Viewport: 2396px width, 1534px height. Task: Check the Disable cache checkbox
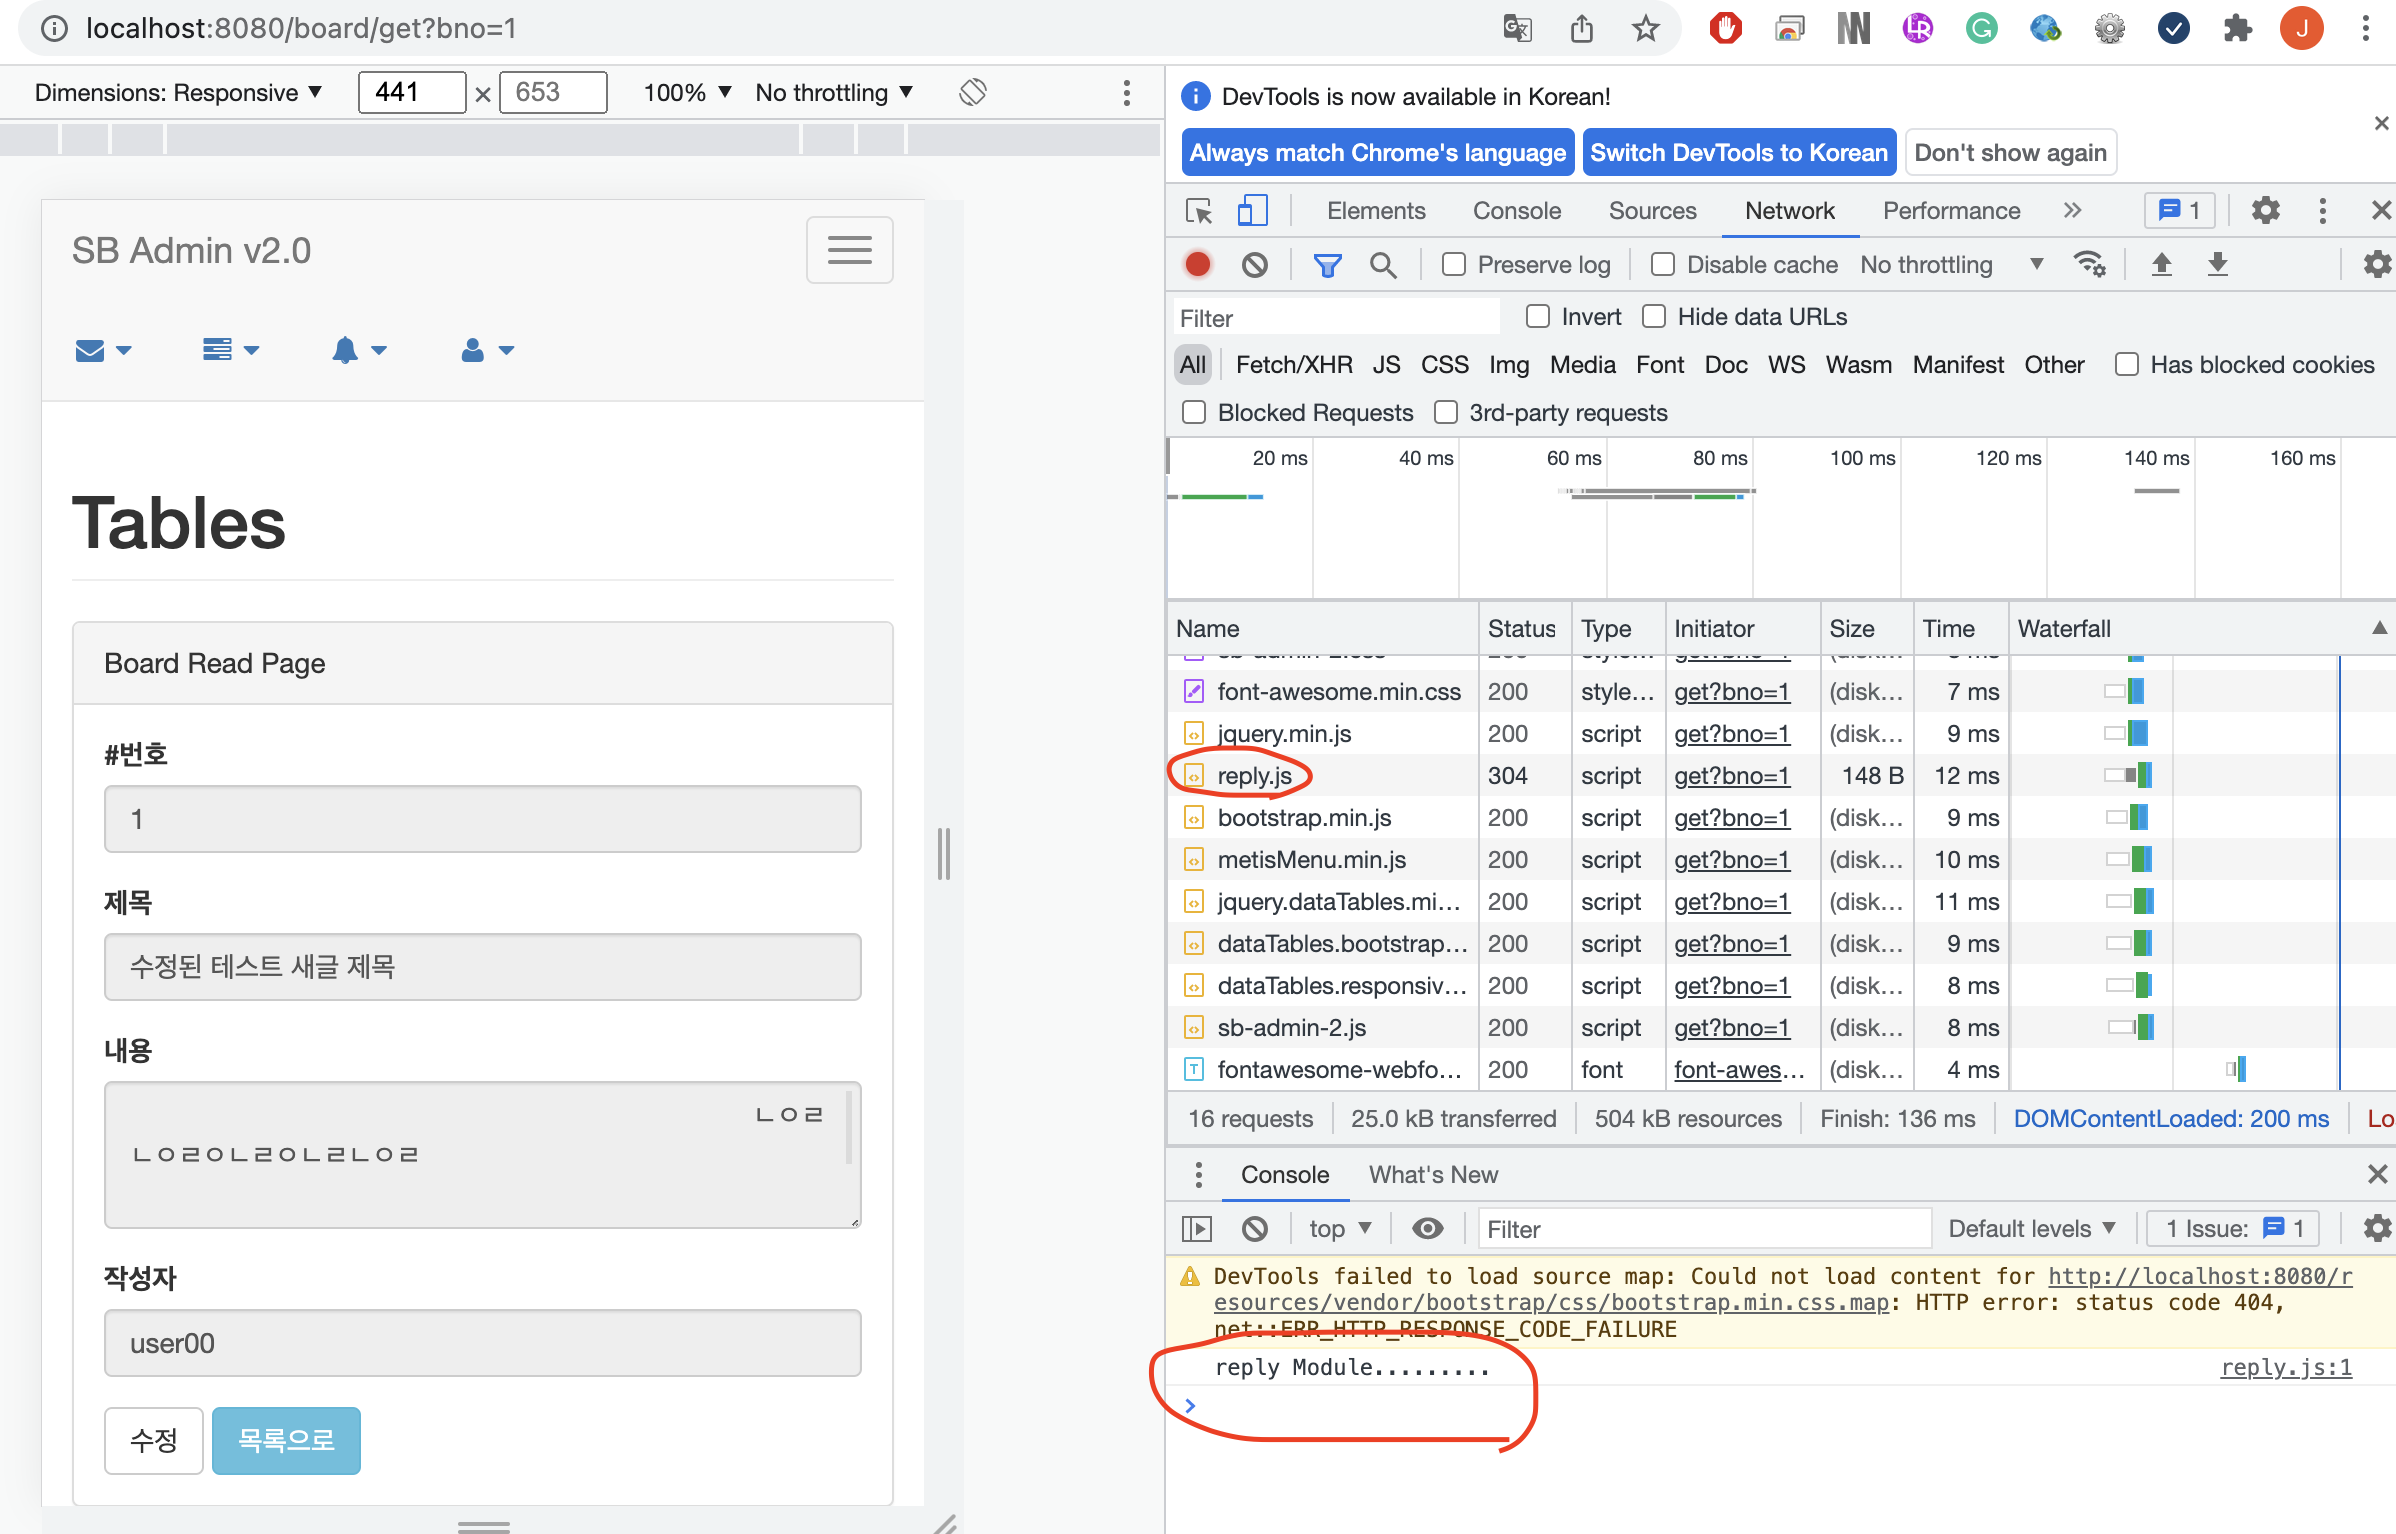[1663, 264]
